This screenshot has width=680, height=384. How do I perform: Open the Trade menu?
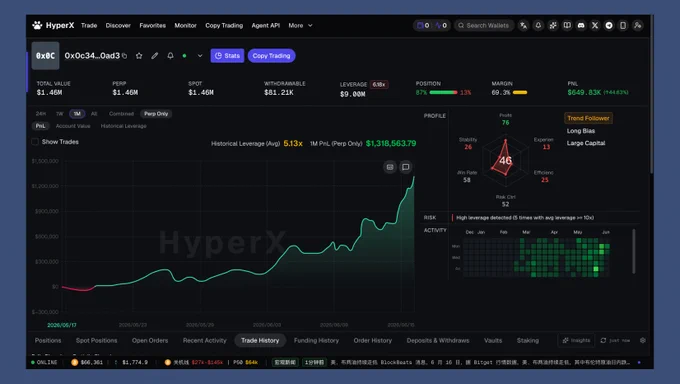click(x=89, y=26)
